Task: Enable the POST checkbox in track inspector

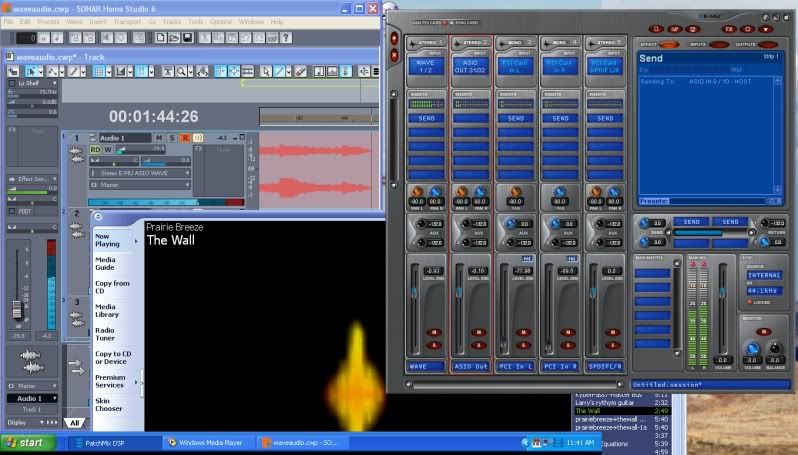Action: tap(11, 211)
